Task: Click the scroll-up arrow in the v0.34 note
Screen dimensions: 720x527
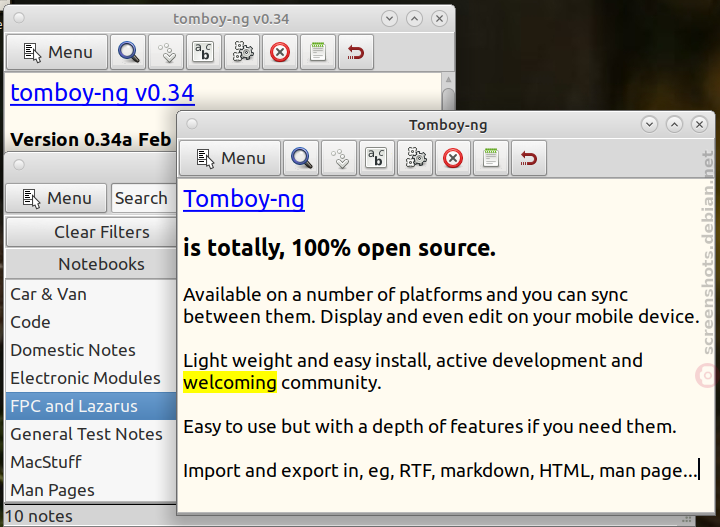Action: click(x=448, y=79)
